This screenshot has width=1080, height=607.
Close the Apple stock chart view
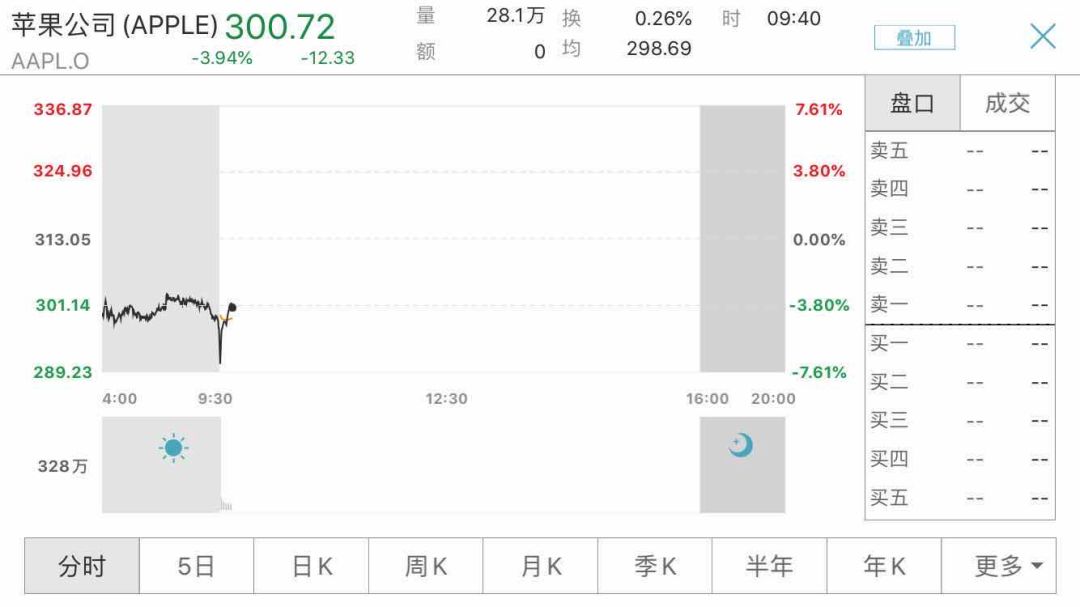(x=1042, y=36)
